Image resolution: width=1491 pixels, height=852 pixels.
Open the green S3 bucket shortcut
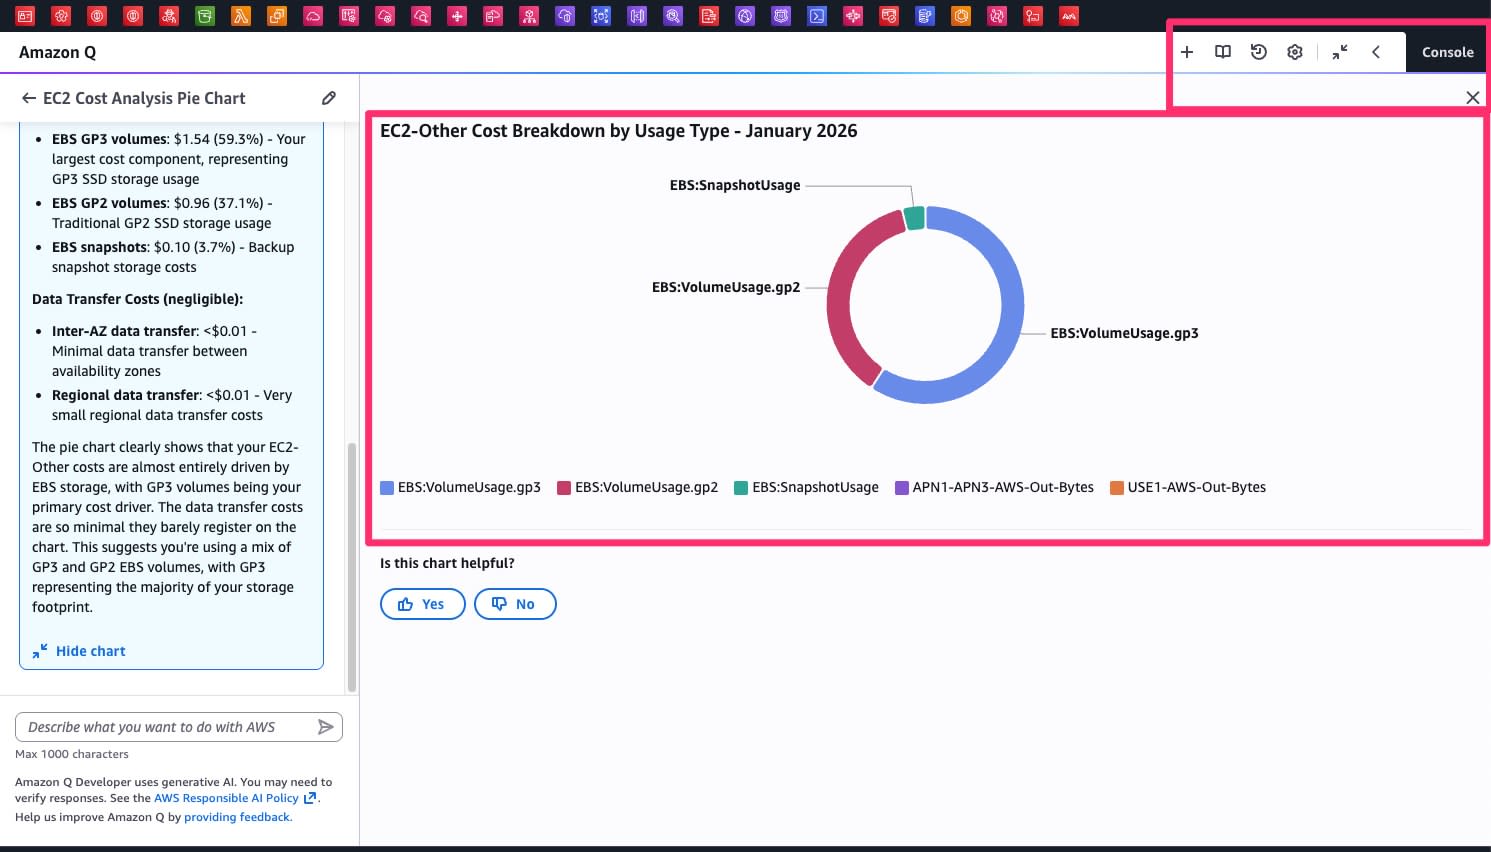point(205,16)
